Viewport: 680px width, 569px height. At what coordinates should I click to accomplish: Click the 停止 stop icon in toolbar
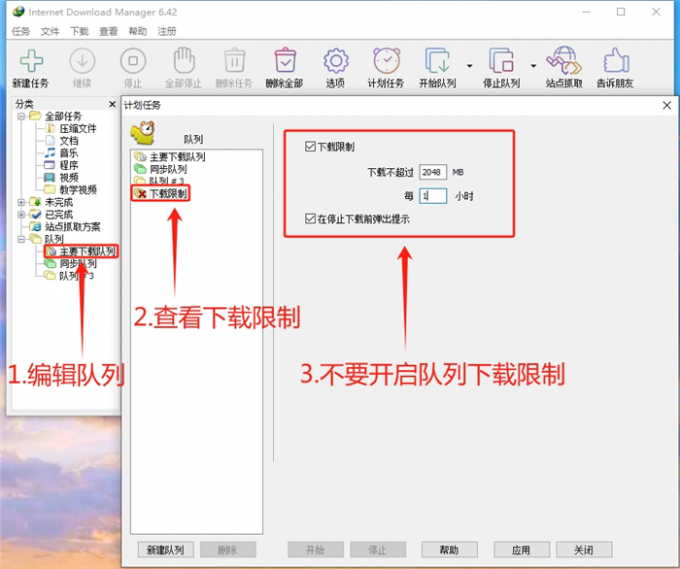(x=133, y=61)
